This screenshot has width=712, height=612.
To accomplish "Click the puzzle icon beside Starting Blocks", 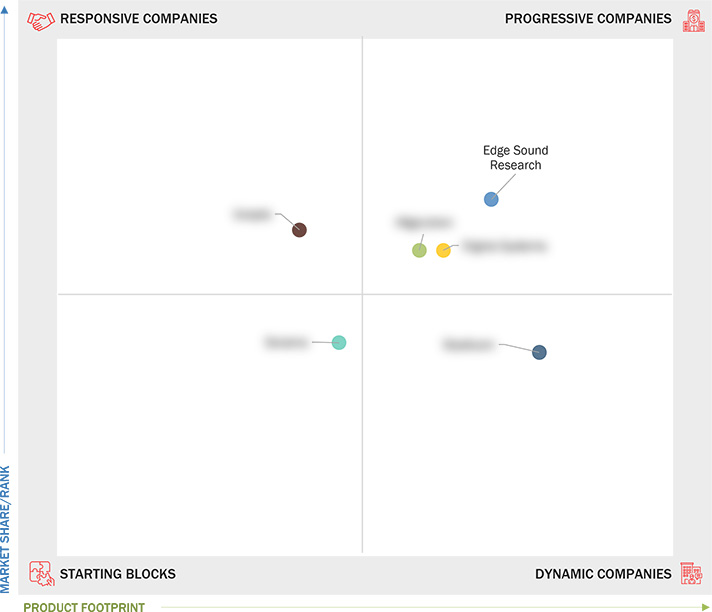I will tap(40, 573).
